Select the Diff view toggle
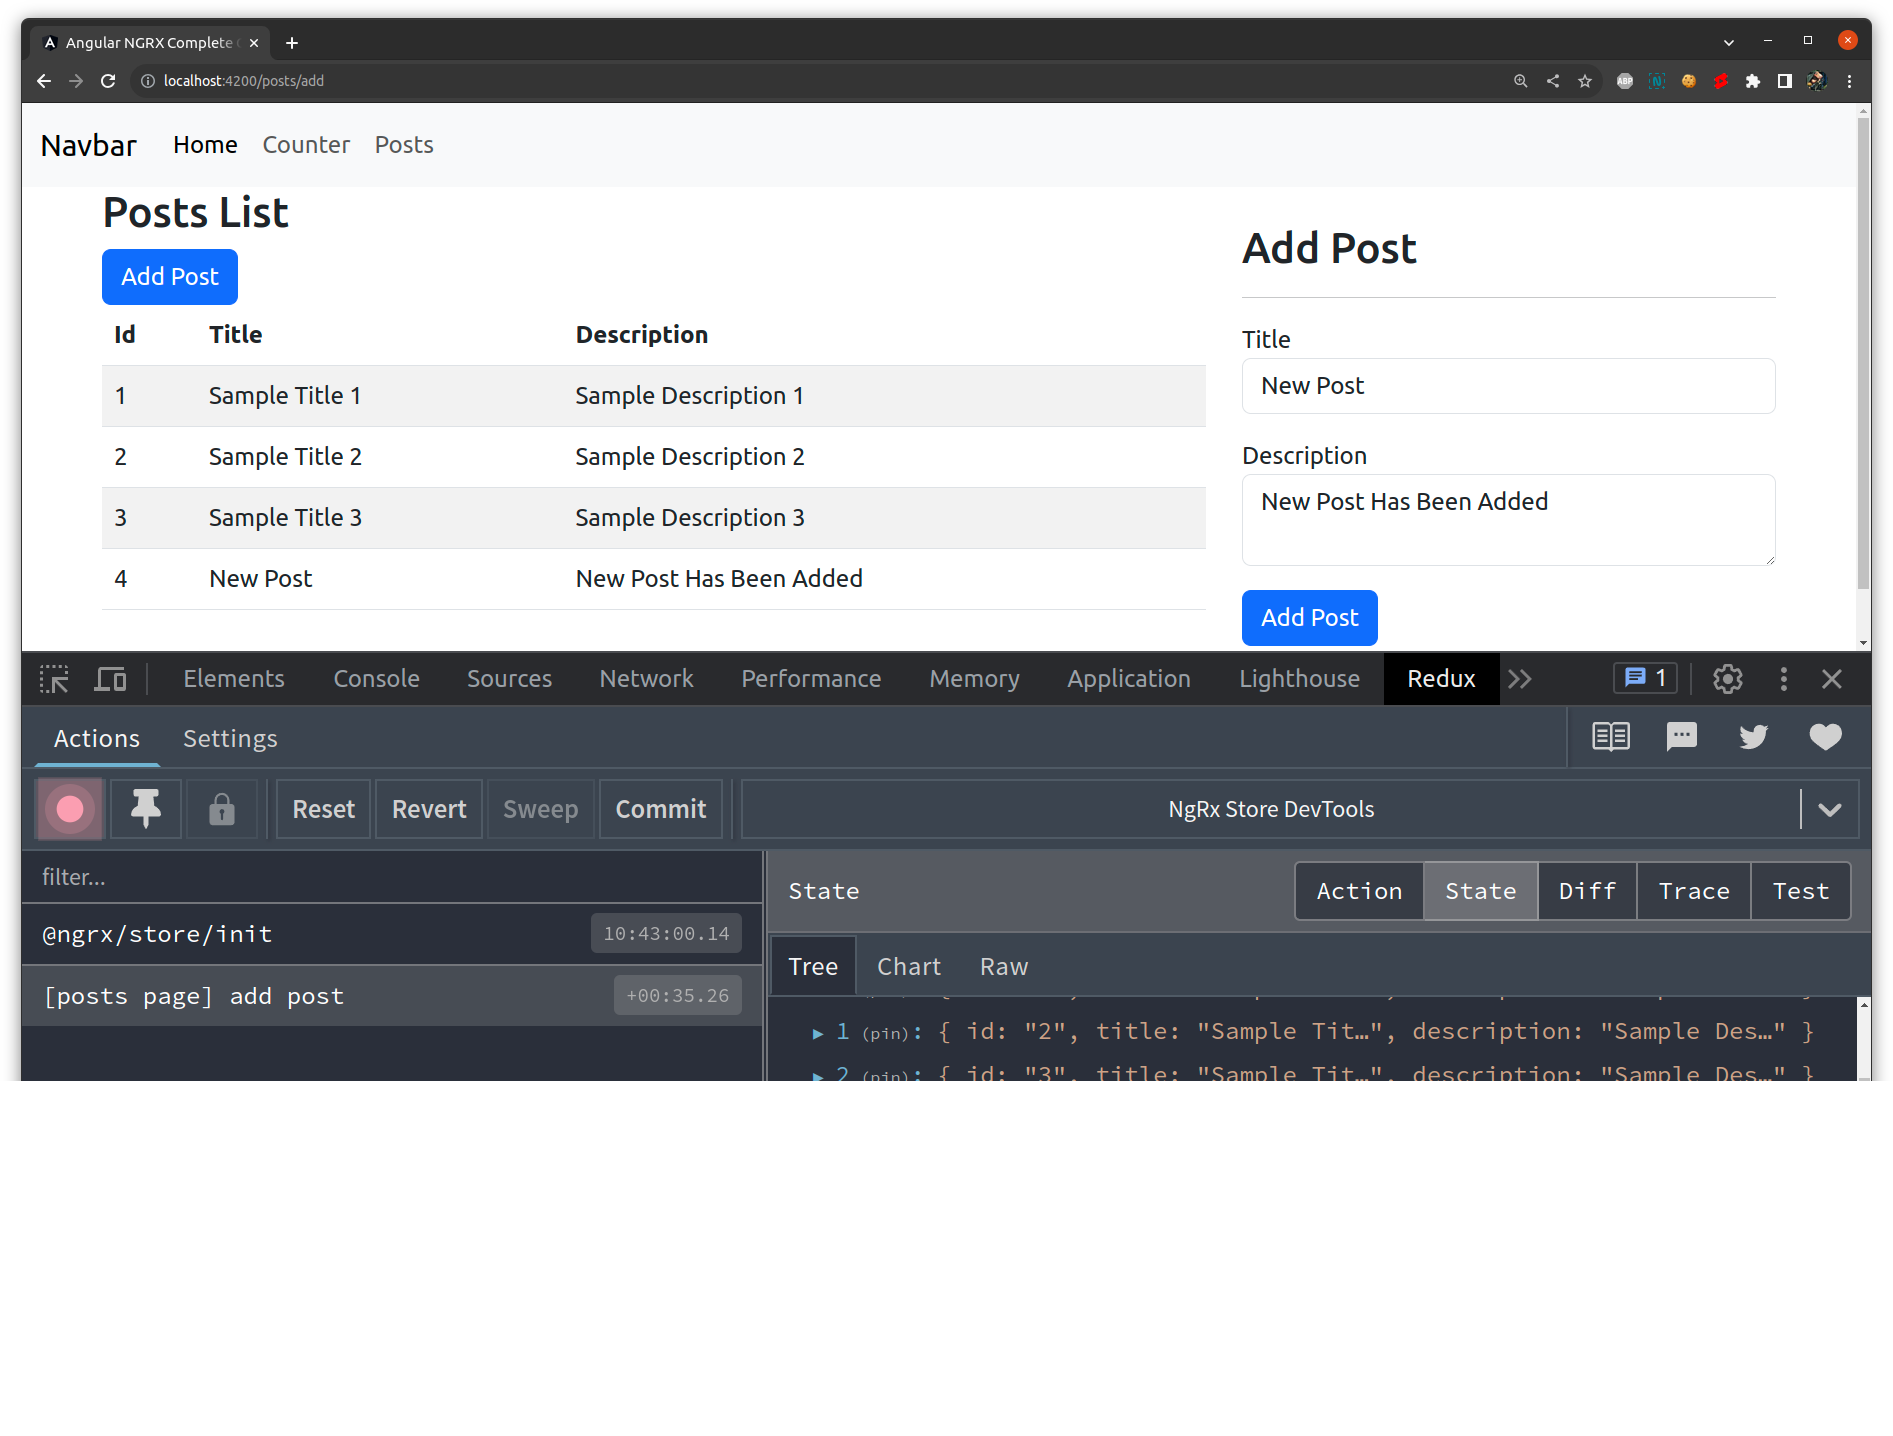This screenshot has width=1893, height=1436. point(1586,891)
